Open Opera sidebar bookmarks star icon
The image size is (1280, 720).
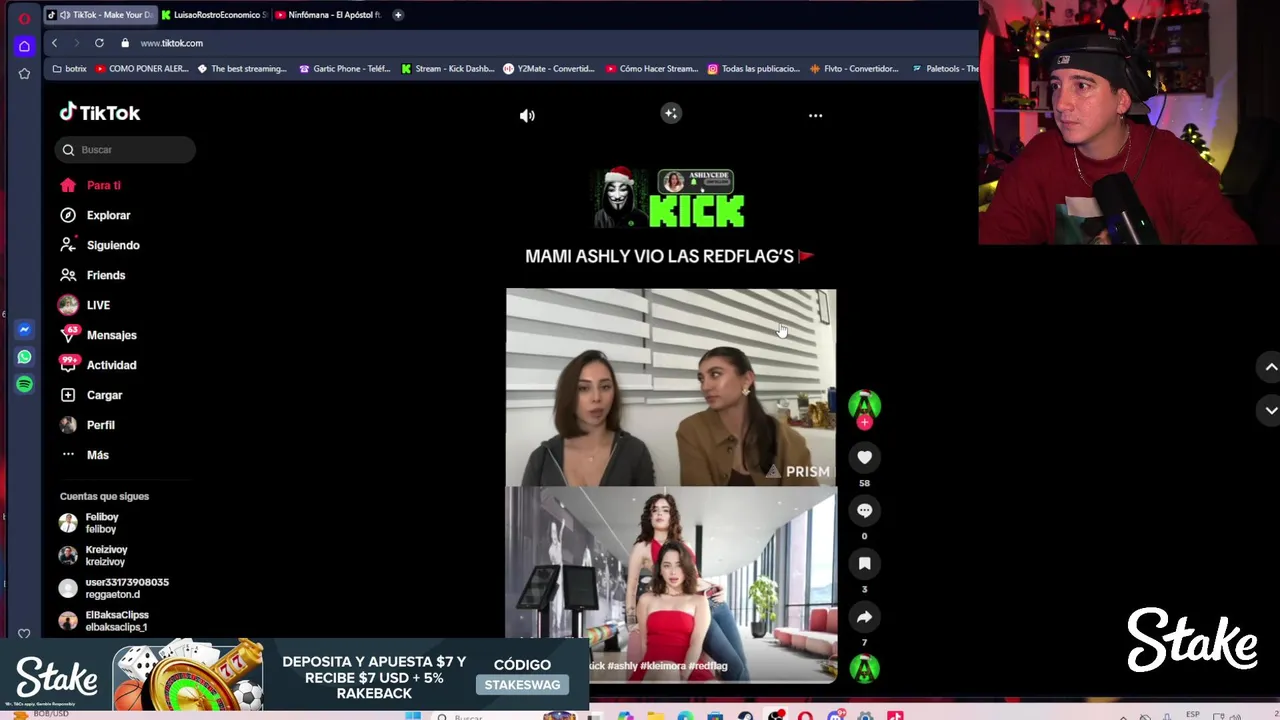[x=24, y=74]
